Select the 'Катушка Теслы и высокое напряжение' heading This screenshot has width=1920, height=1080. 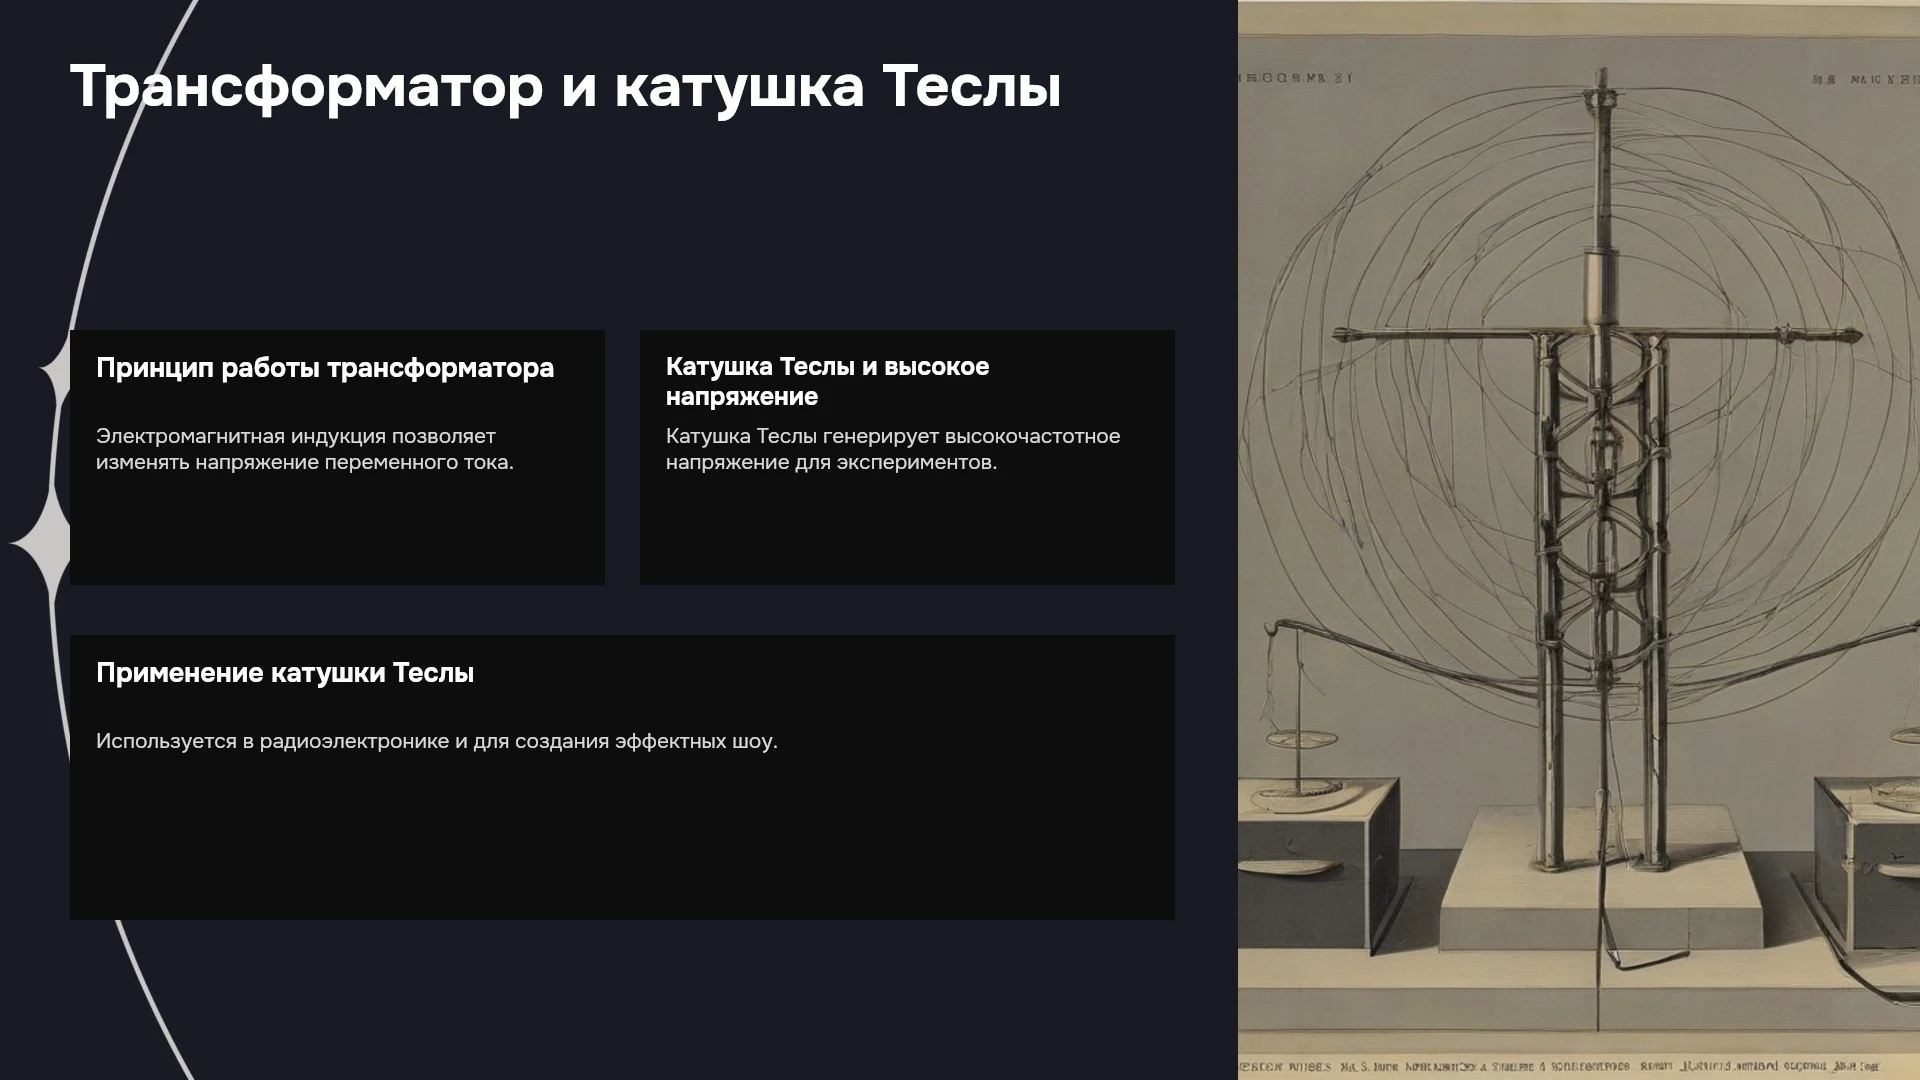[x=827, y=381]
